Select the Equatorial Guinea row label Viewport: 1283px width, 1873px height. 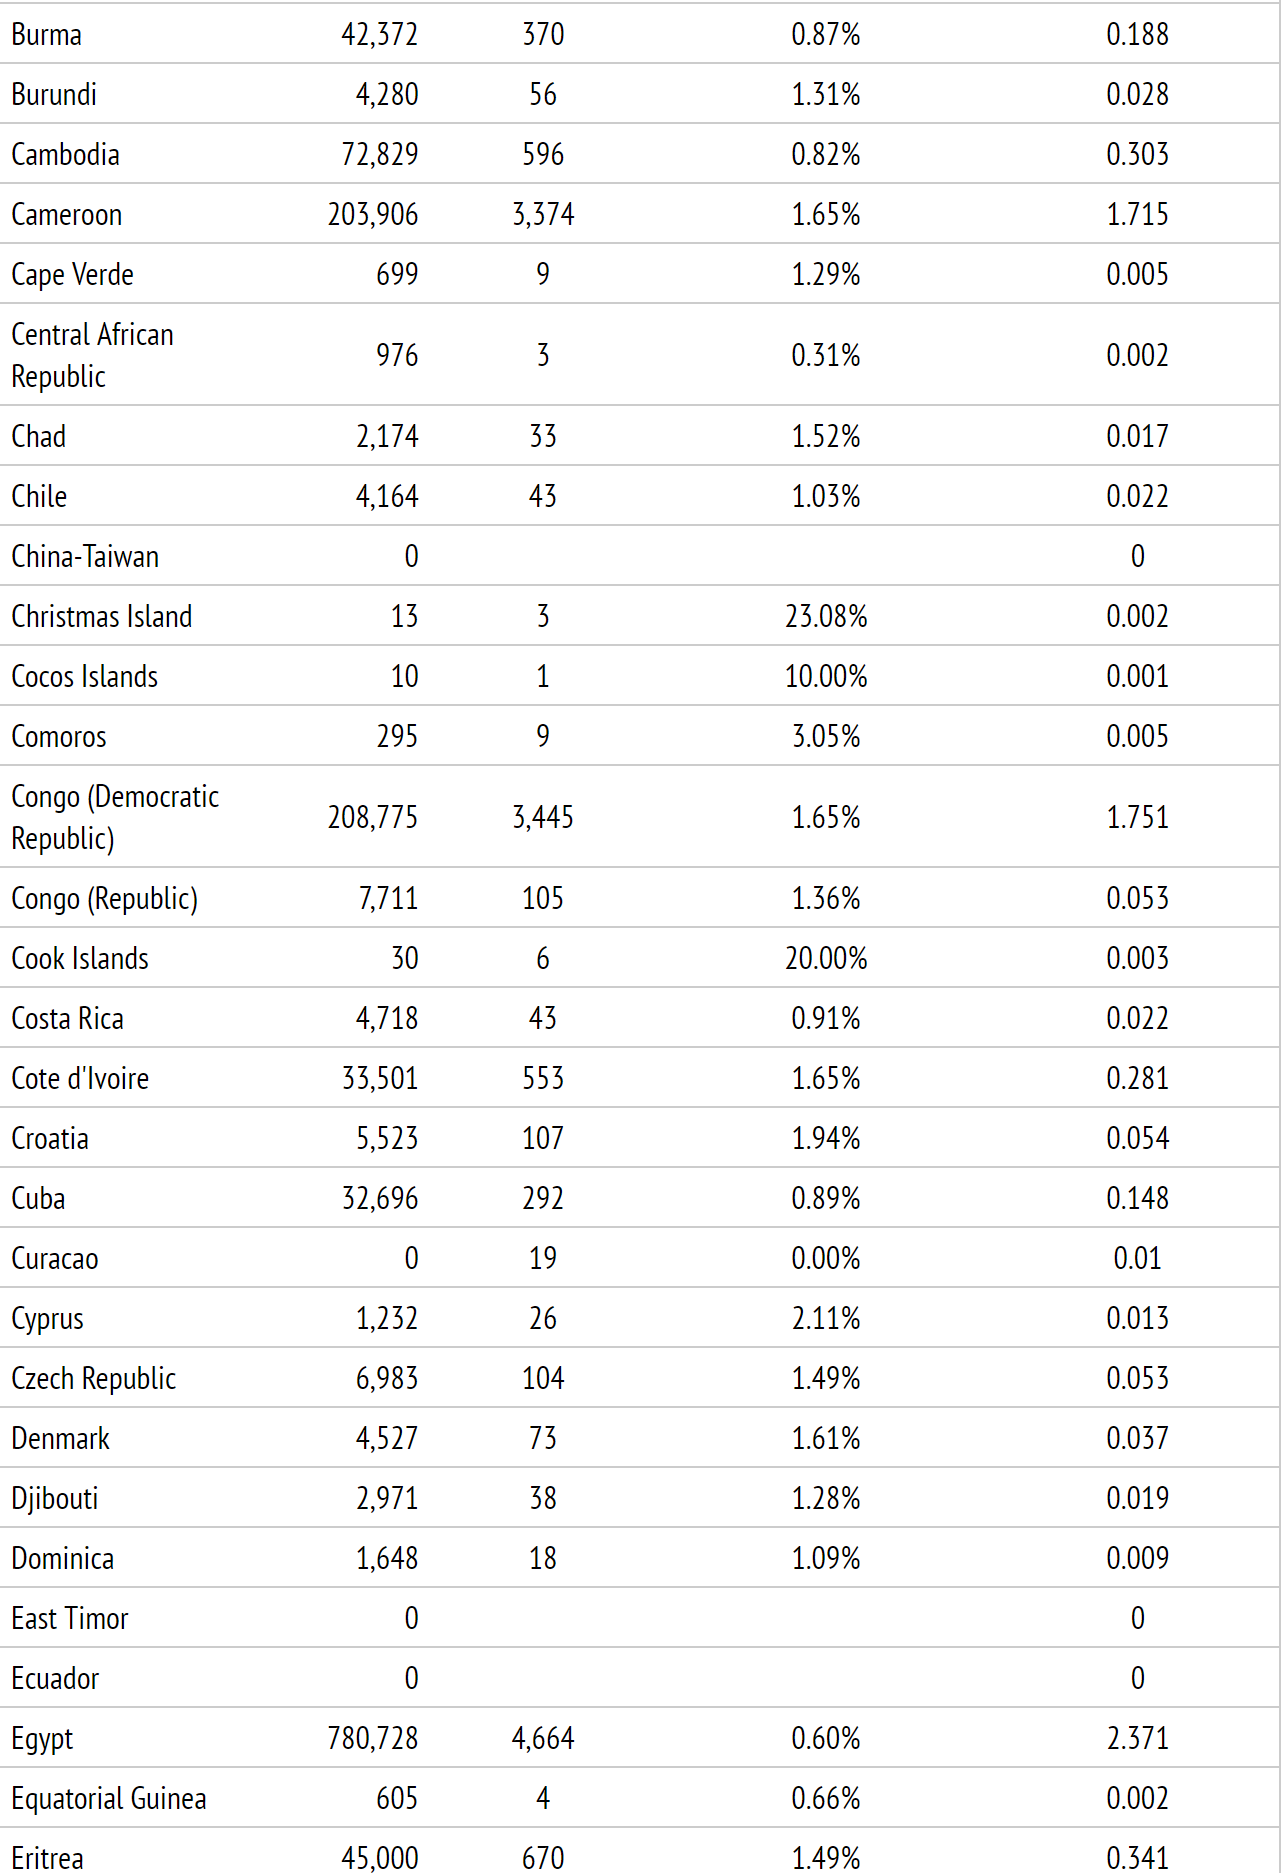click(x=109, y=1799)
